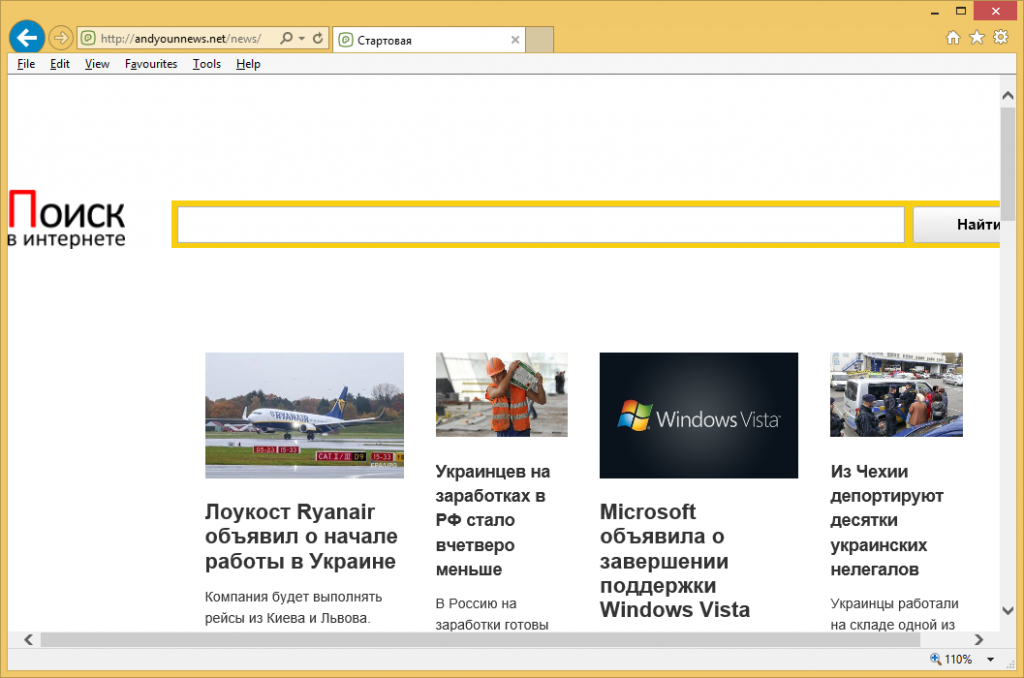Open the File menu
Viewport: 1024px width, 678px height.
point(26,64)
